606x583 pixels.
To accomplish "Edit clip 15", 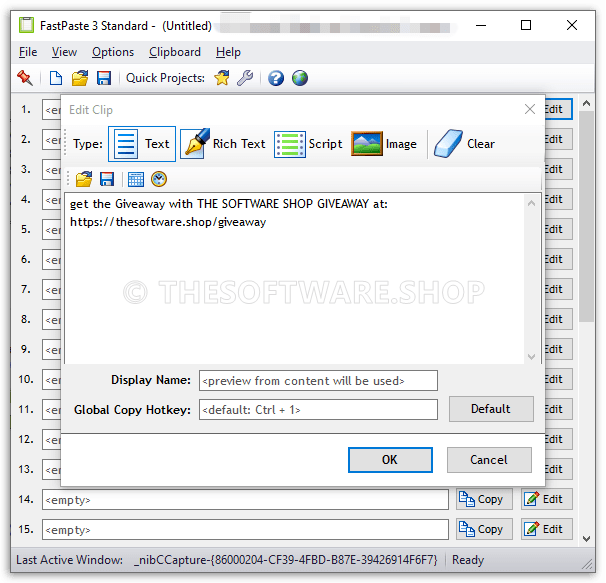I will point(546,529).
